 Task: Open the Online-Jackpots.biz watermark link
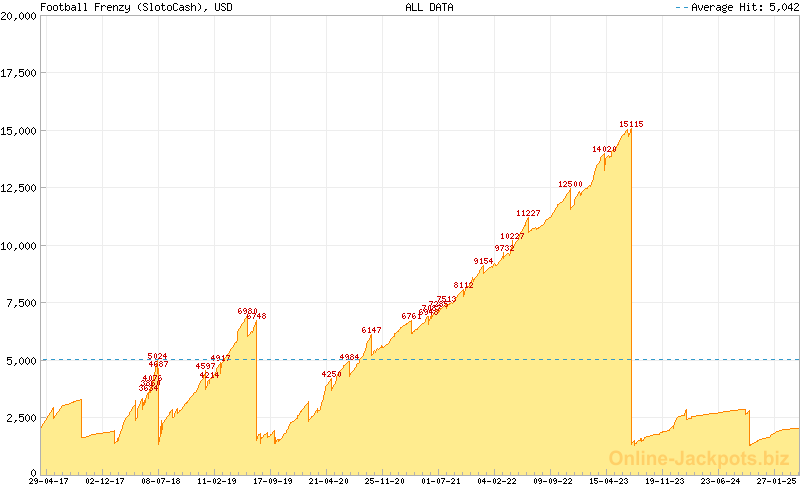coord(692,458)
